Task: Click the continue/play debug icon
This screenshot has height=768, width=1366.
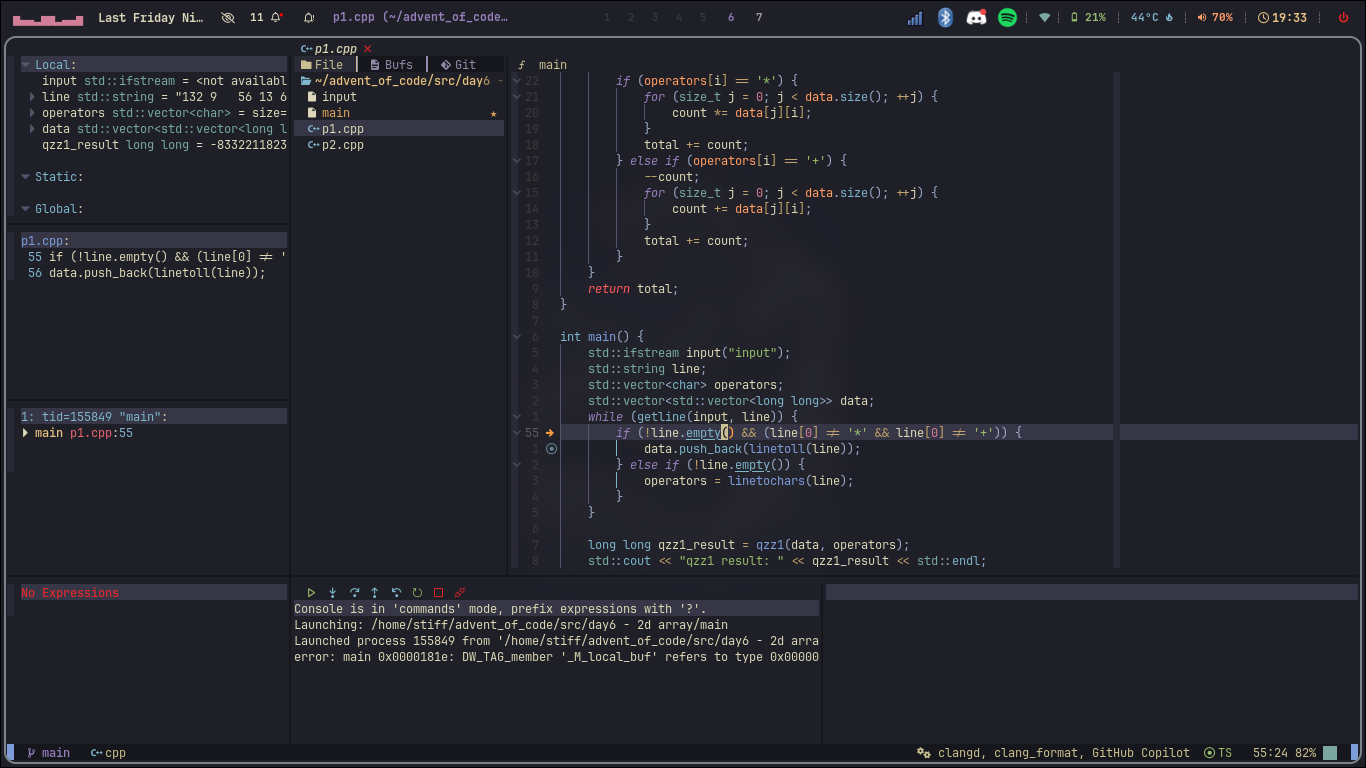Action: click(311, 592)
